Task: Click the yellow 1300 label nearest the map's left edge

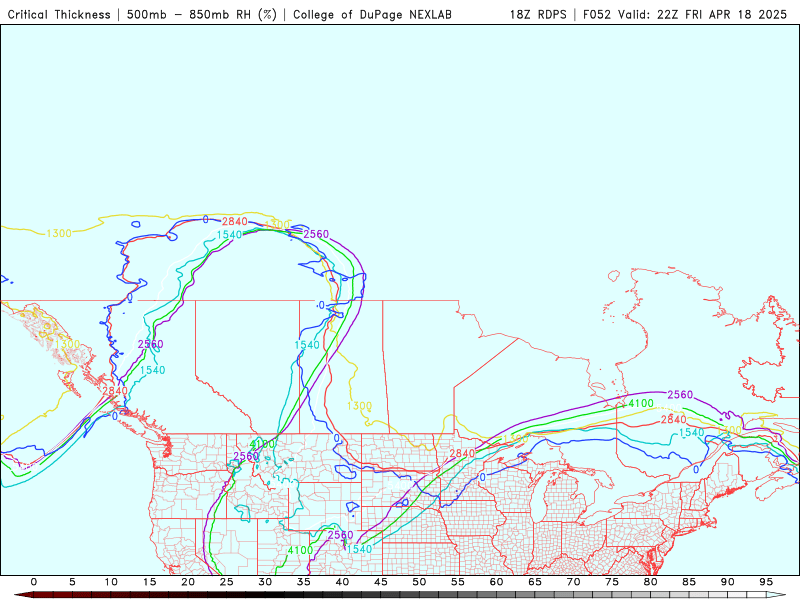Action: [x=59, y=234]
